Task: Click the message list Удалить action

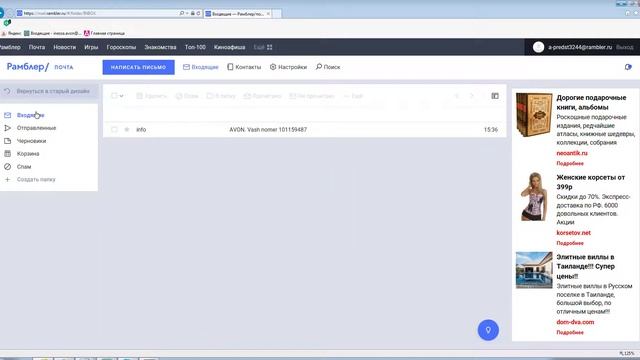Action: coord(151,96)
